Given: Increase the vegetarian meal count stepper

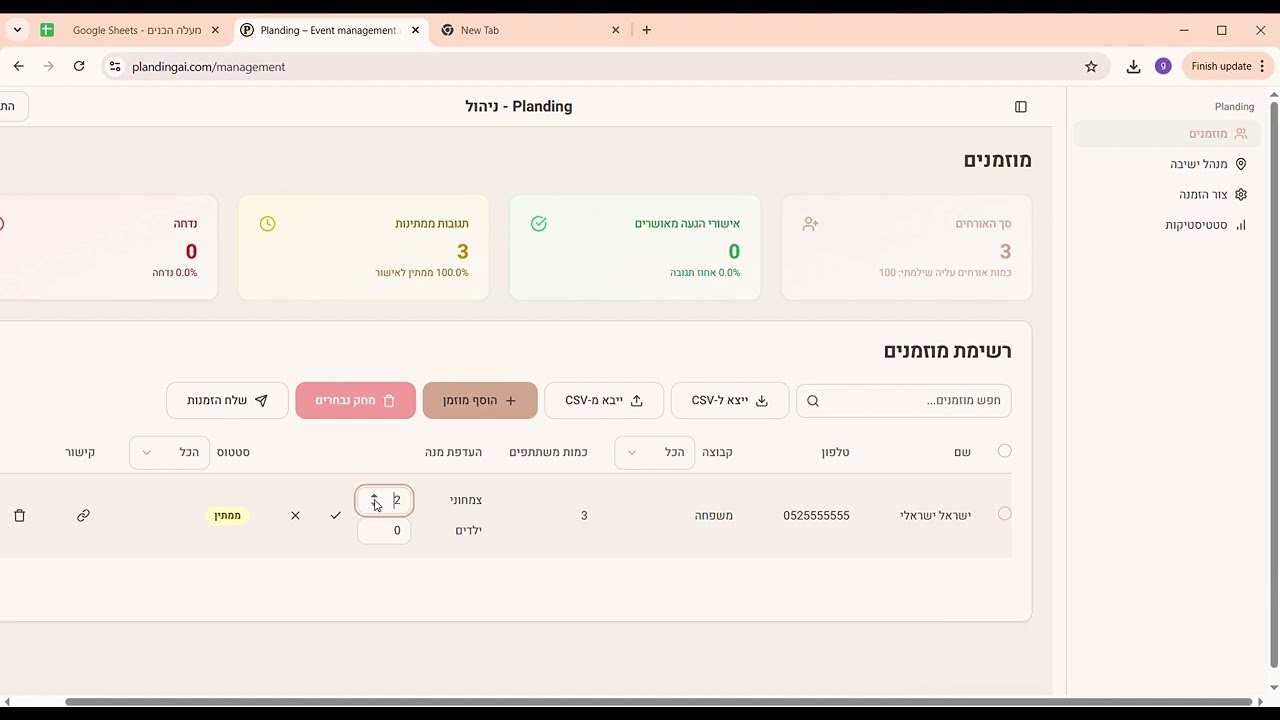Looking at the screenshot, I should [x=374, y=496].
